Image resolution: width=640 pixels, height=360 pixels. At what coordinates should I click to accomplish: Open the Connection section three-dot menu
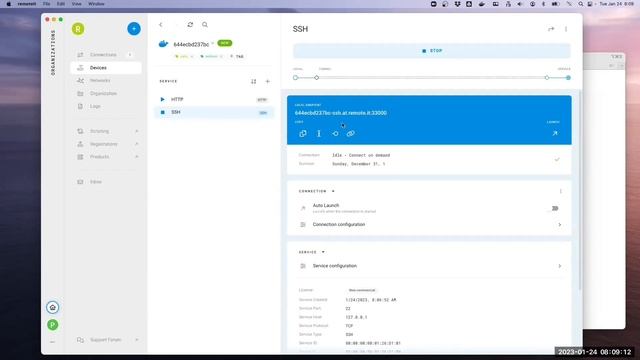pos(560,191)
